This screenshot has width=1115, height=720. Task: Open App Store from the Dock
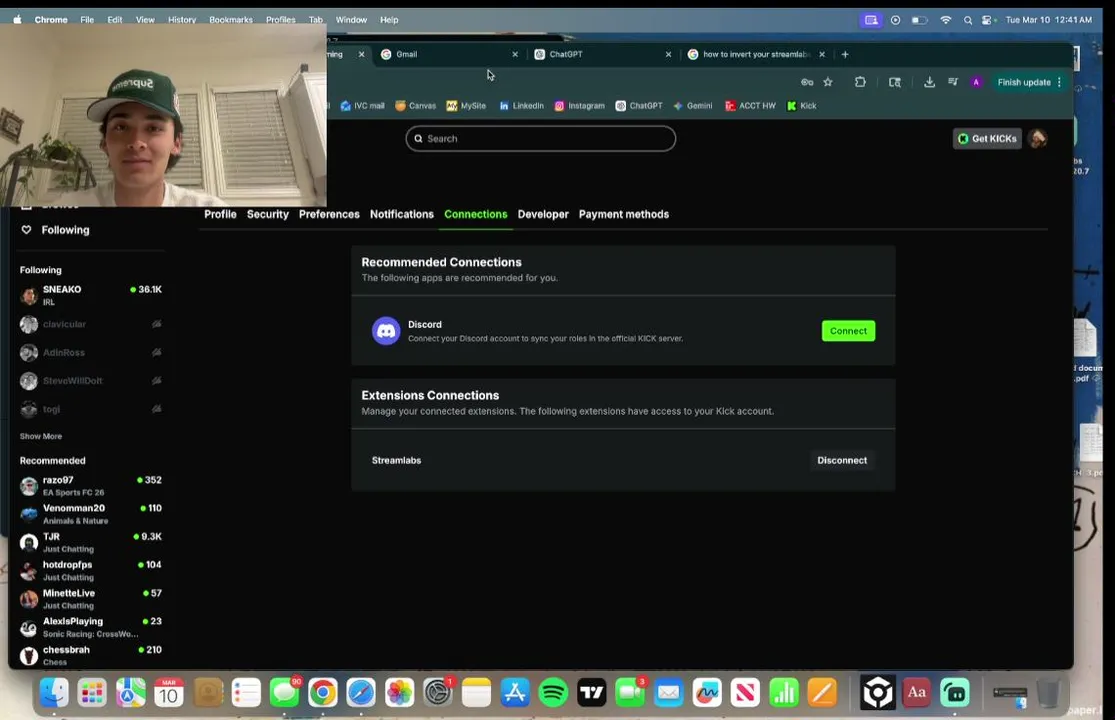(x=515, y=692)
